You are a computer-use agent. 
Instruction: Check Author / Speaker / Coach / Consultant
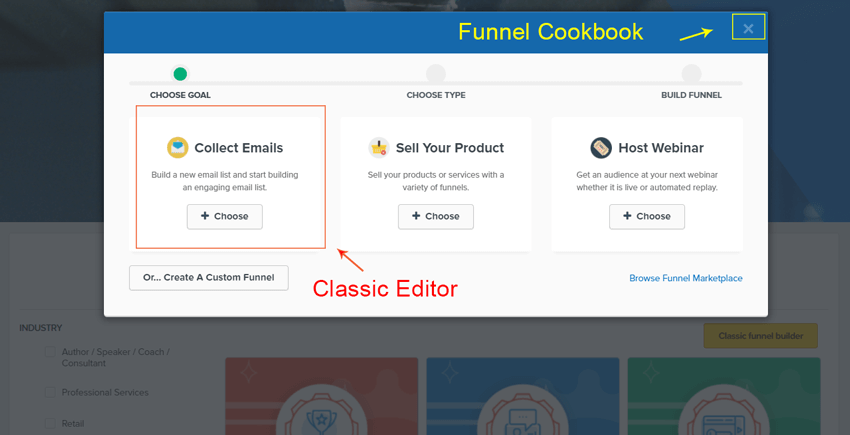(x=50, y=352)
